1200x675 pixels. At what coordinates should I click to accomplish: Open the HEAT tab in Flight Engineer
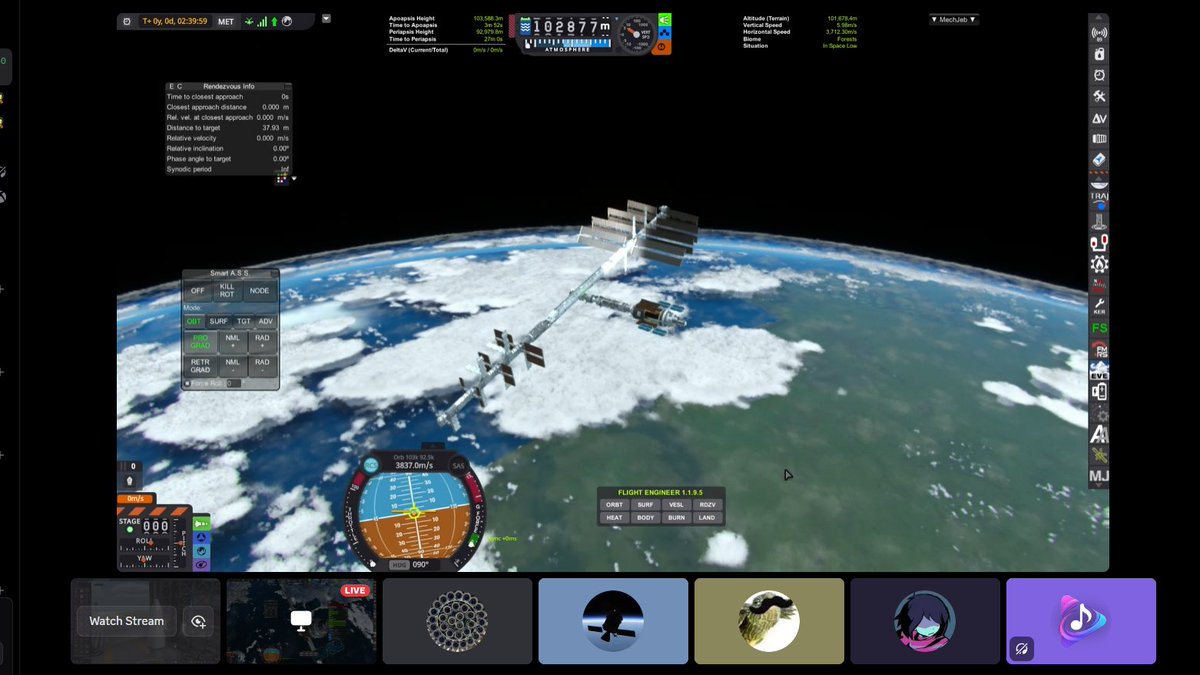[x=614, y=518]
